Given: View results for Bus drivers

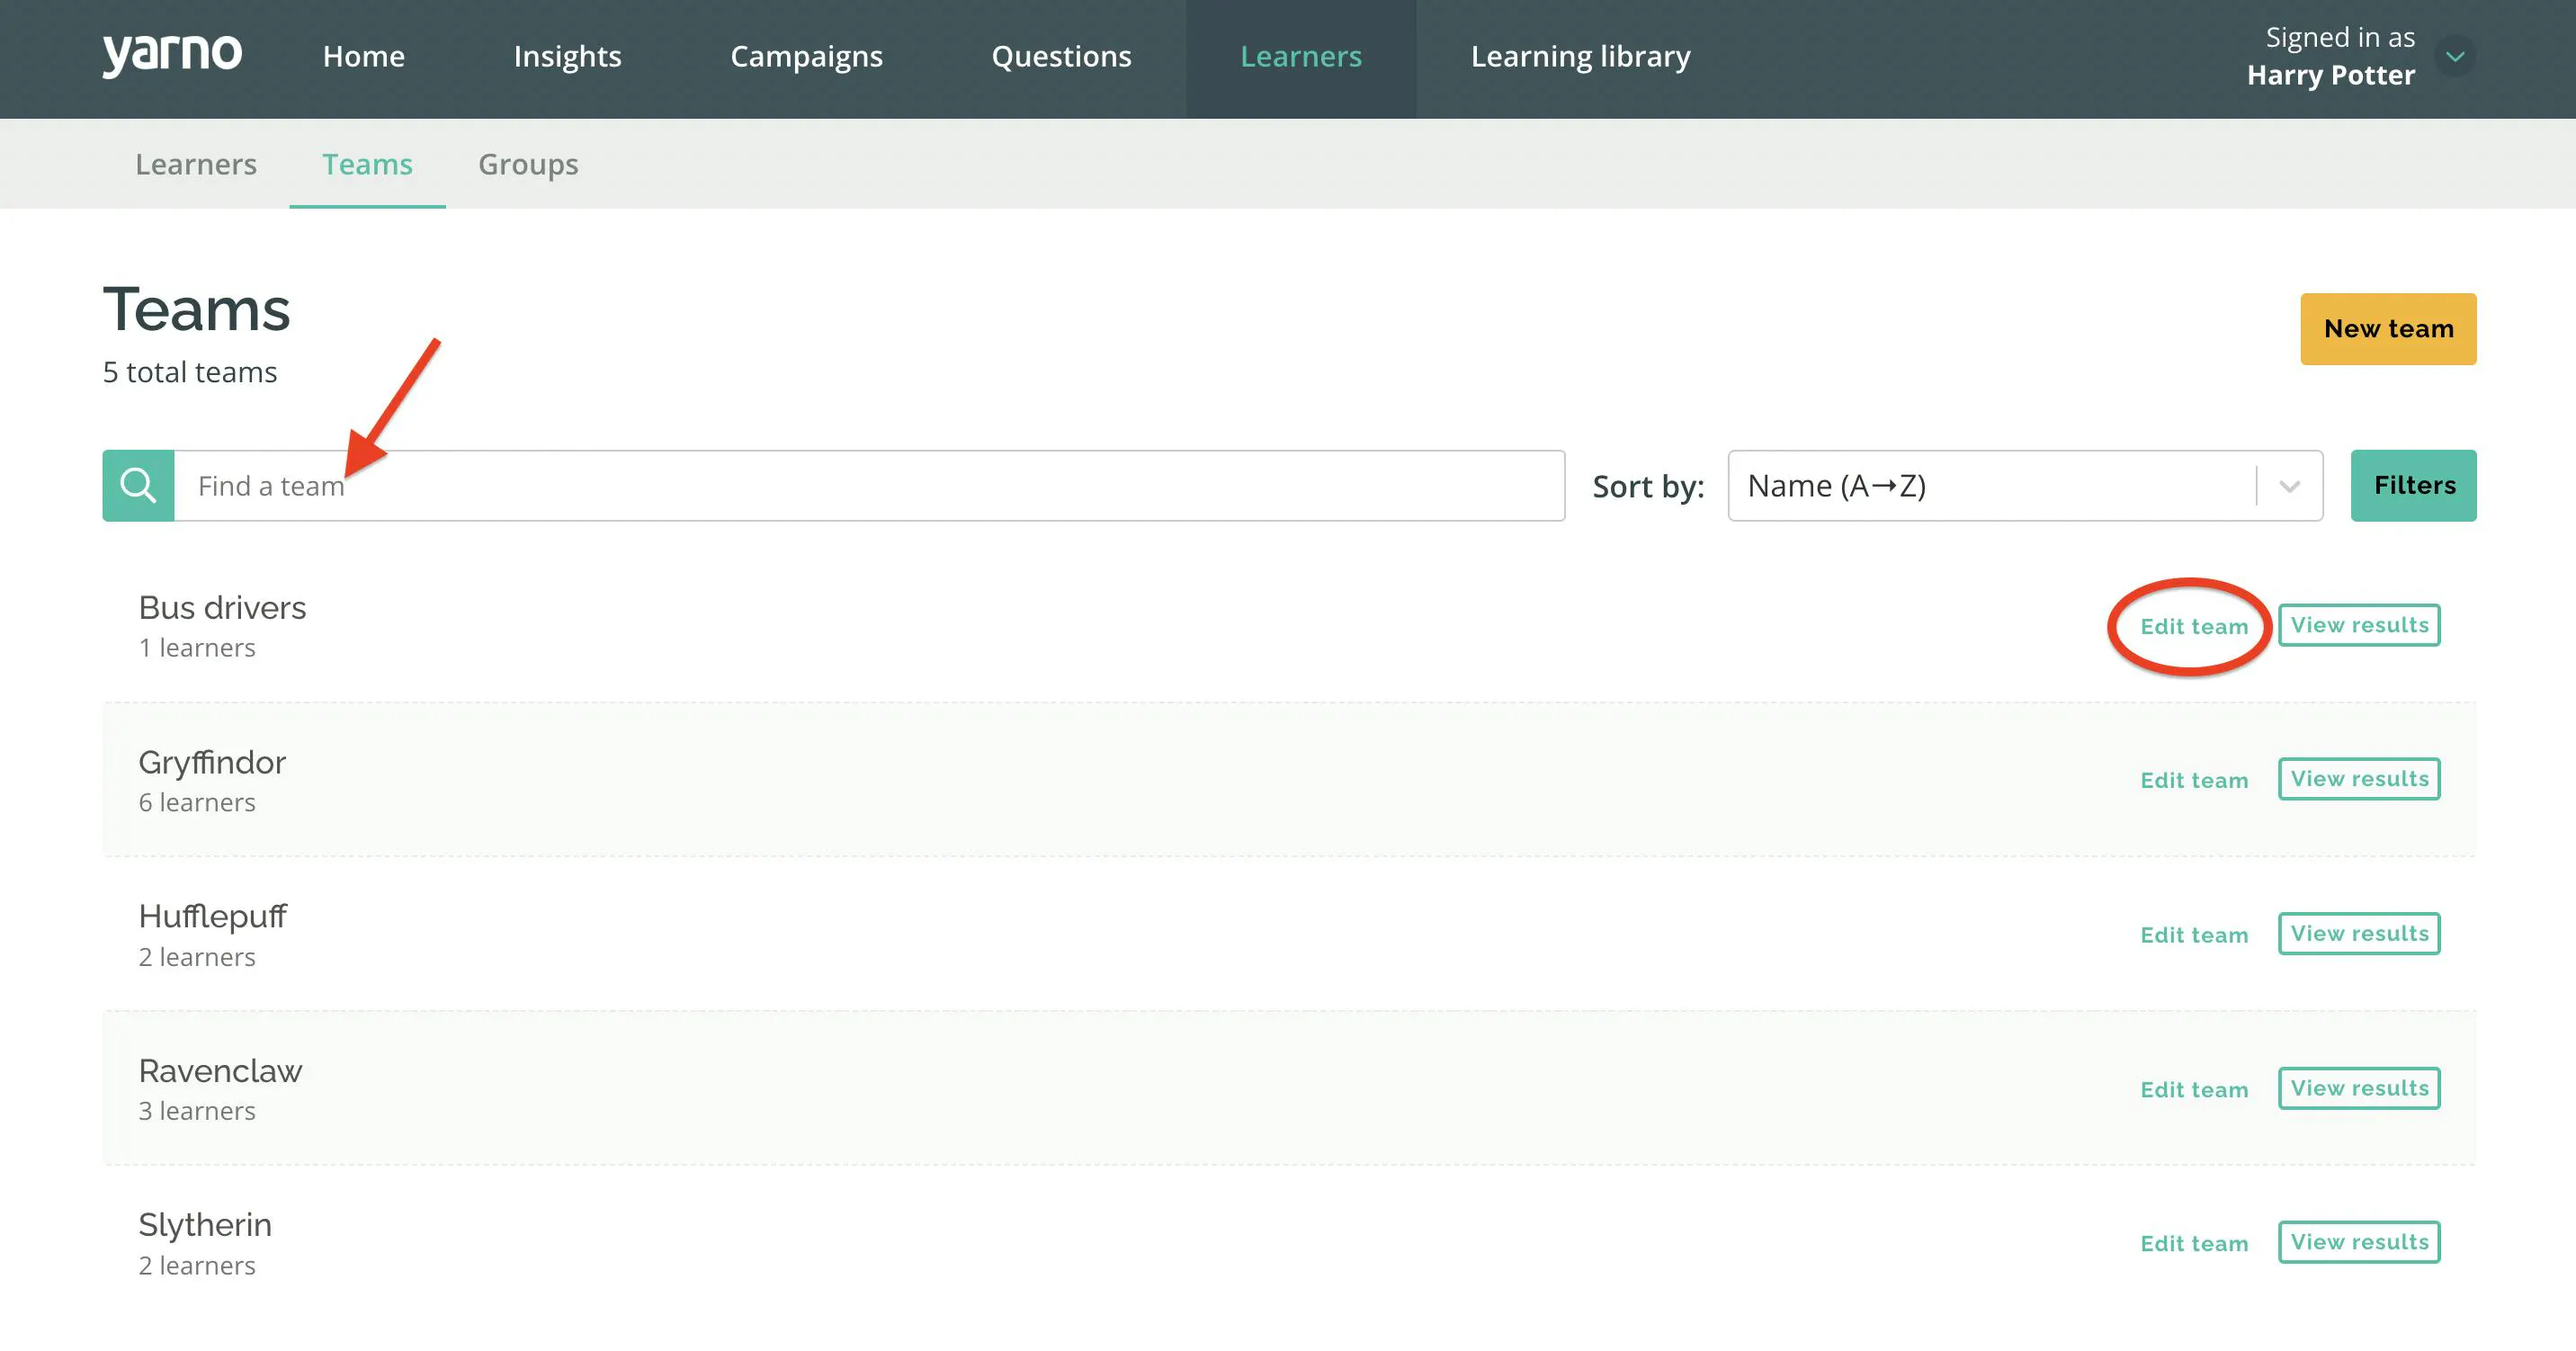Looking at the screenshot, I should tap(2359, 625).
